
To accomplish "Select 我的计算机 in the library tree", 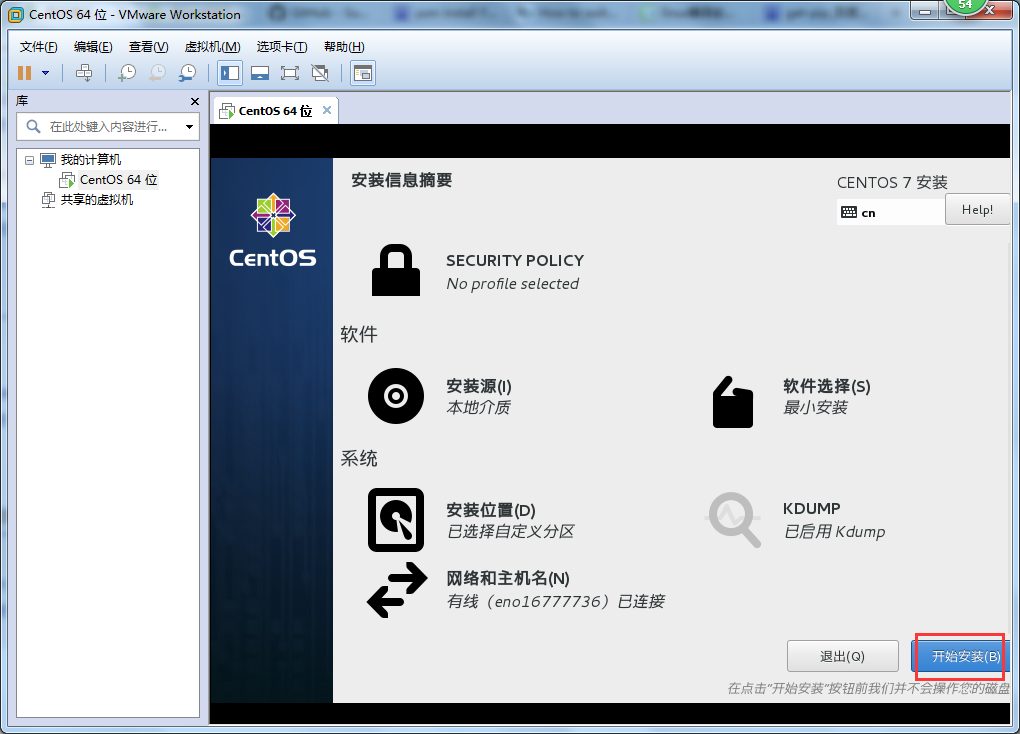I will pos(90,159).
